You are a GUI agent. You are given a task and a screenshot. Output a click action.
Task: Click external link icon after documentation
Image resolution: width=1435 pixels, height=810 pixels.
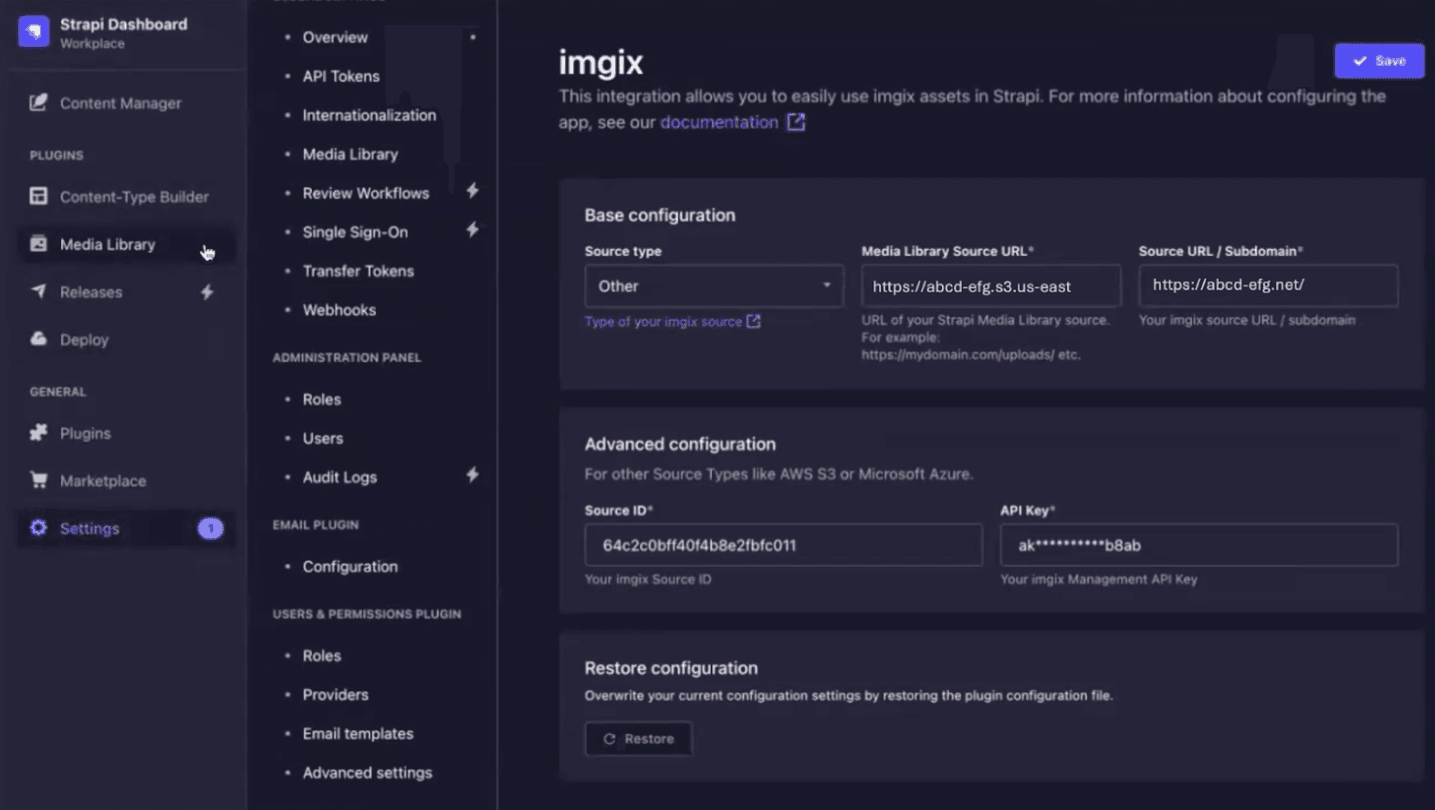(796, 122)
